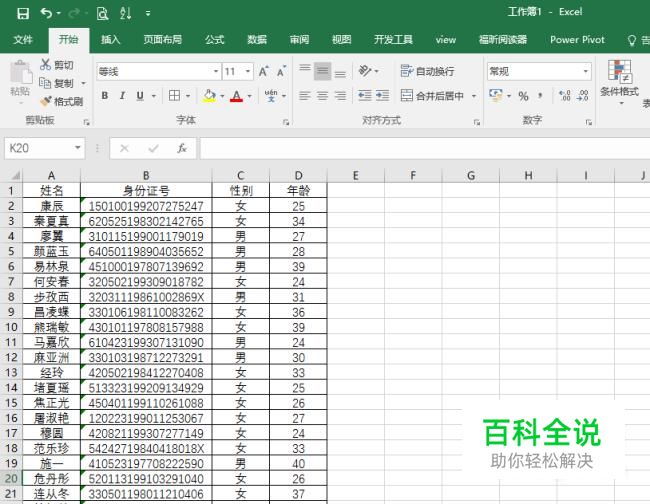
Task: Switch to the 数据 Data tab
Action: [x=257, y=39]
